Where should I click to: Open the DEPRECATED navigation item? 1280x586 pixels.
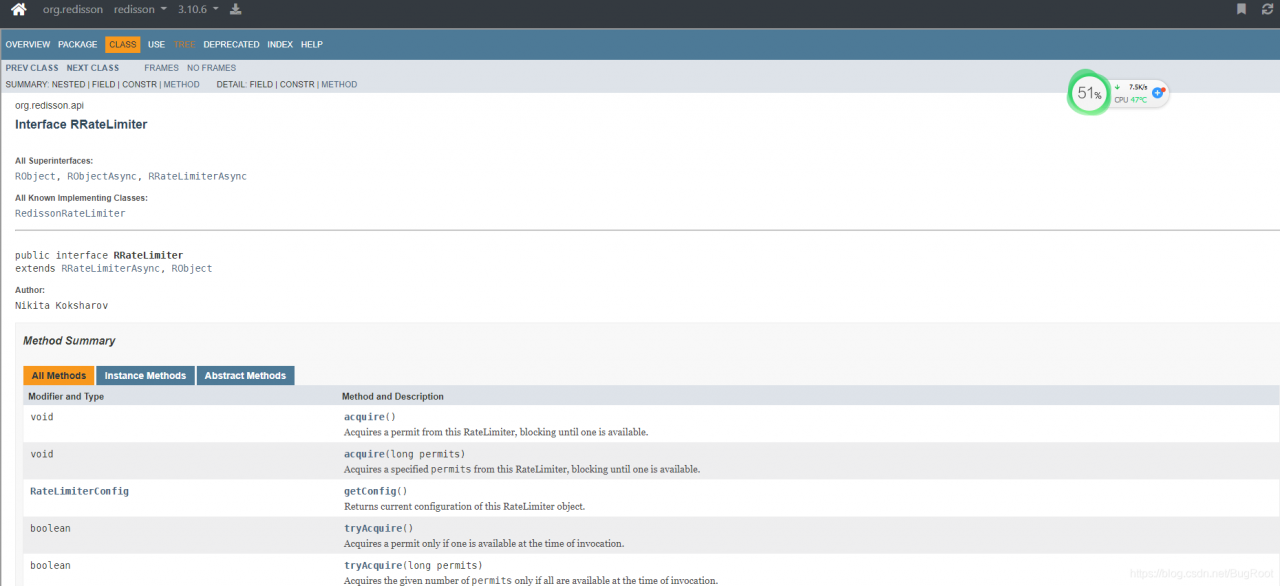tap(231, 45)
